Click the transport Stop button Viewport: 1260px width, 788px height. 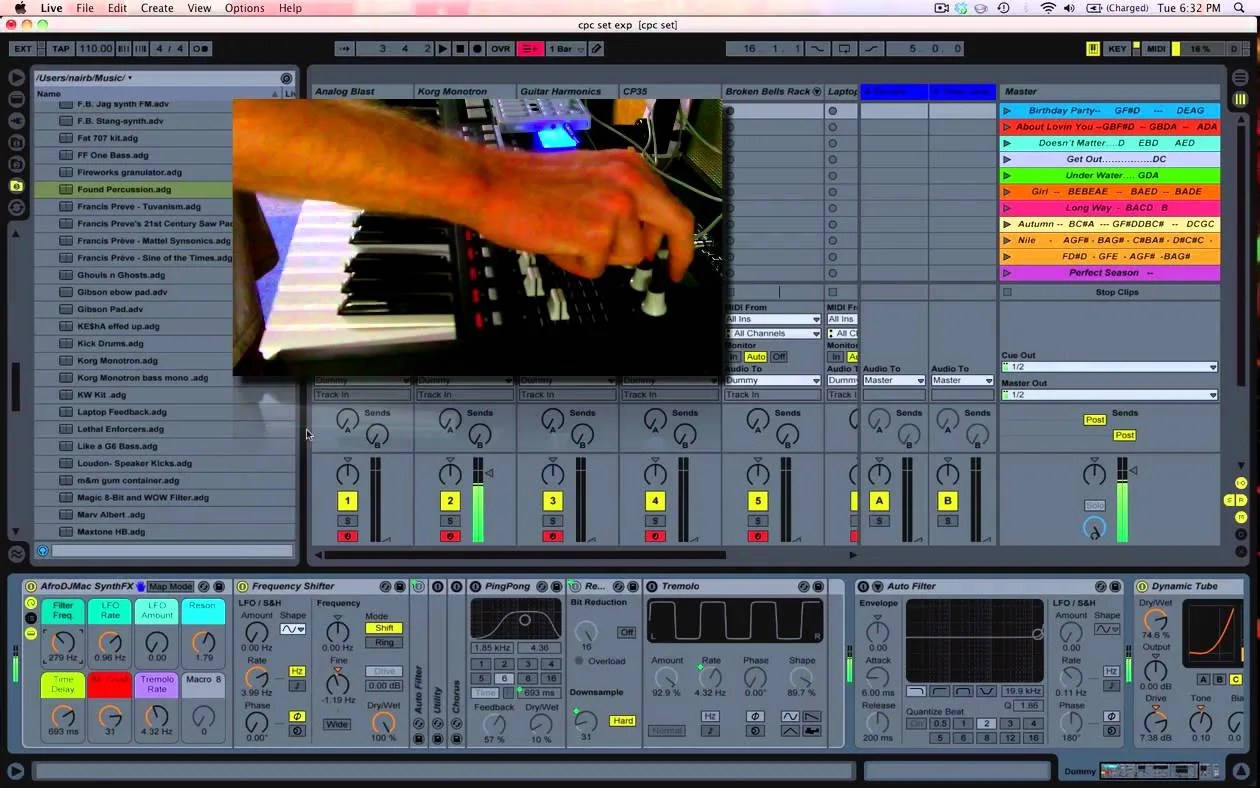click(x=460, y=48)
